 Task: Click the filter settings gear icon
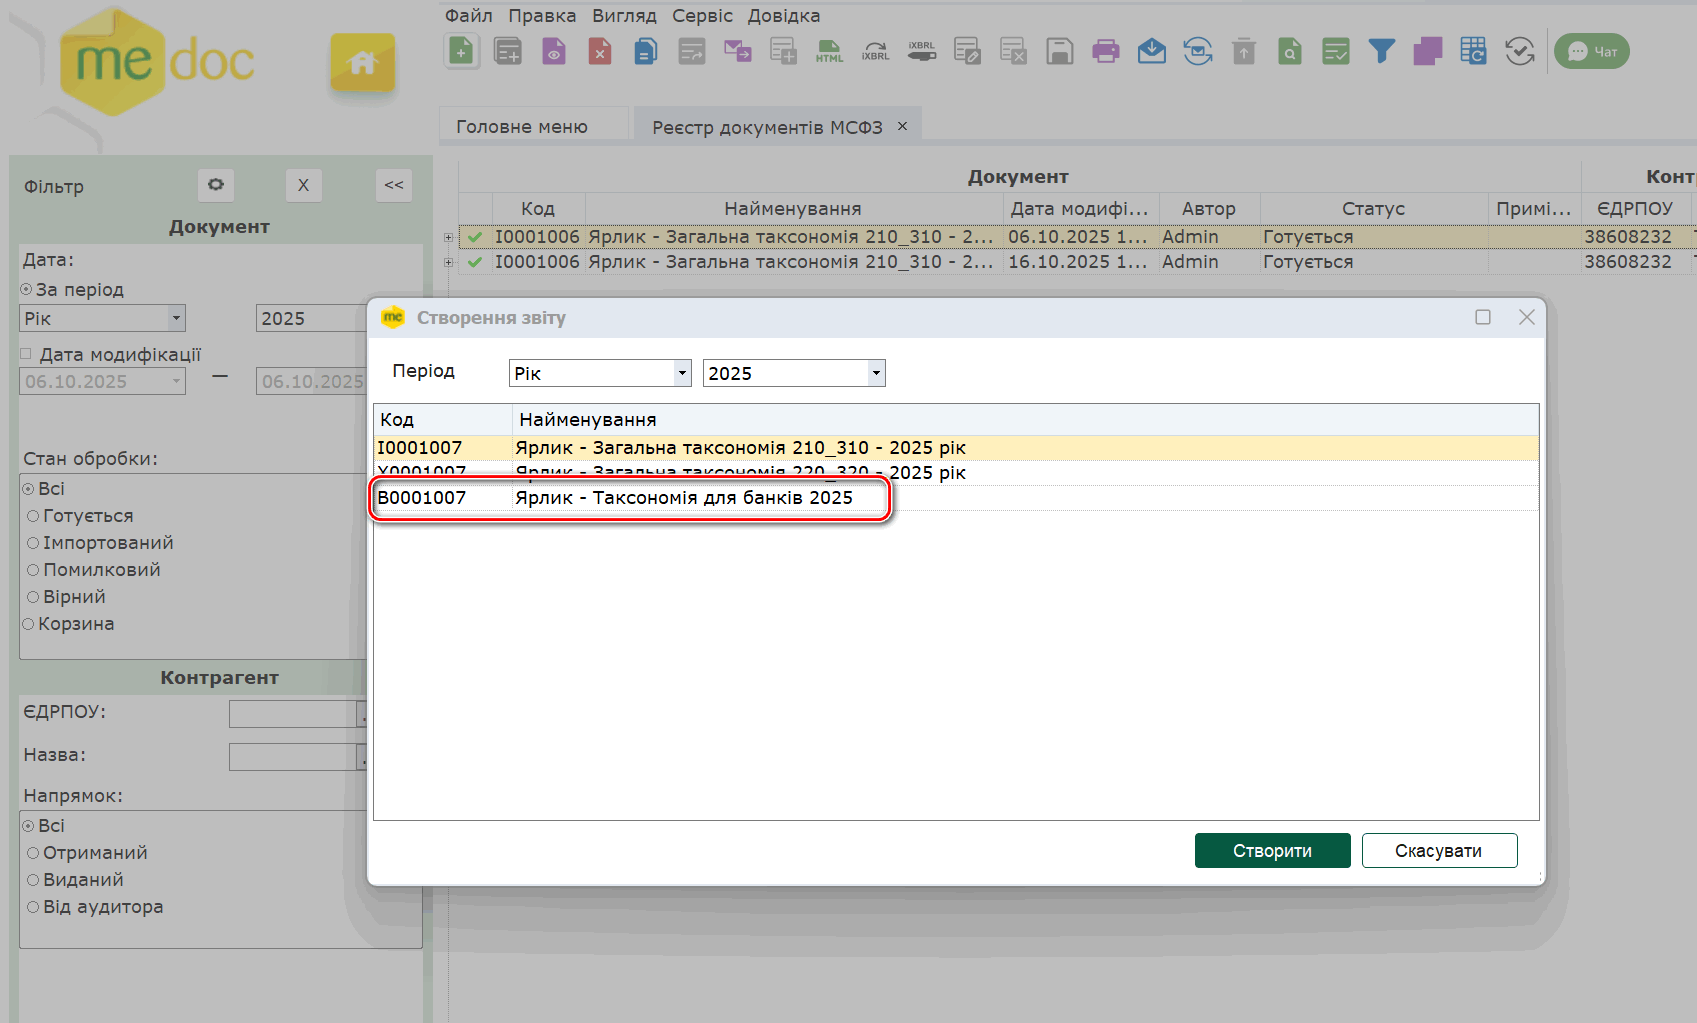click(x=216, y=185)
